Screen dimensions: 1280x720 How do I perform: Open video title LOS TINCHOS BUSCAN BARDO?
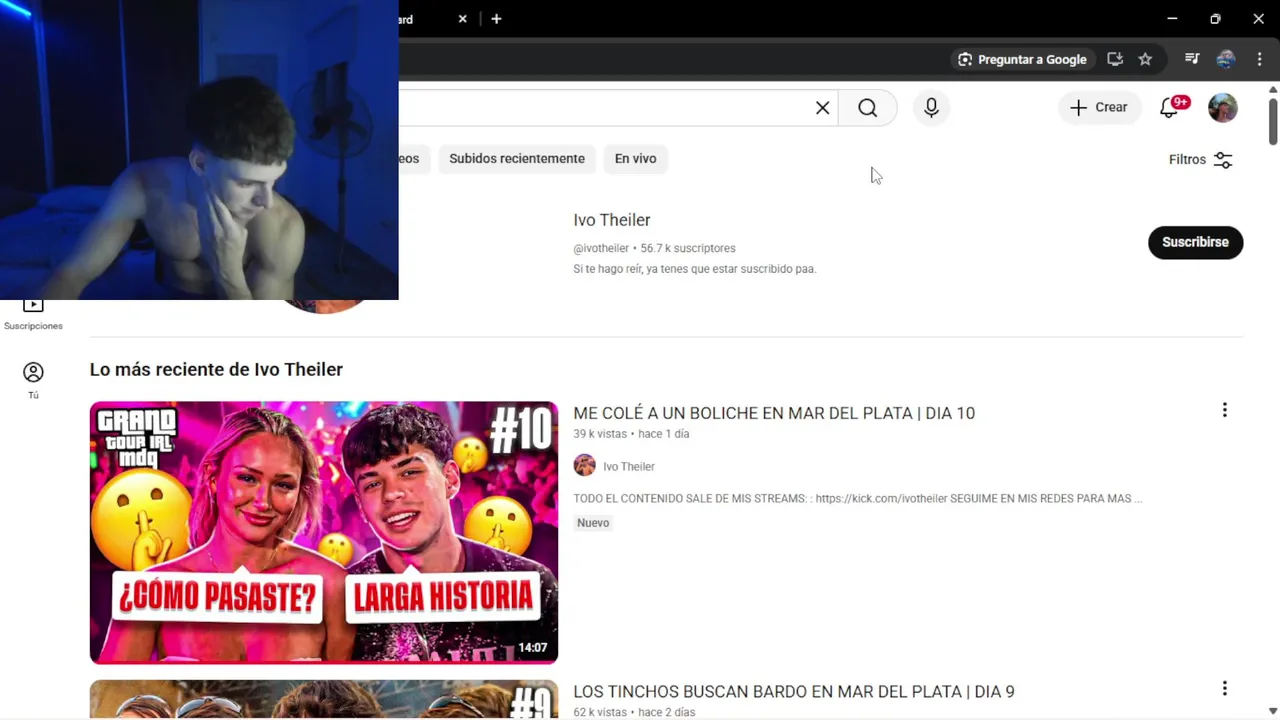(794, 692)
